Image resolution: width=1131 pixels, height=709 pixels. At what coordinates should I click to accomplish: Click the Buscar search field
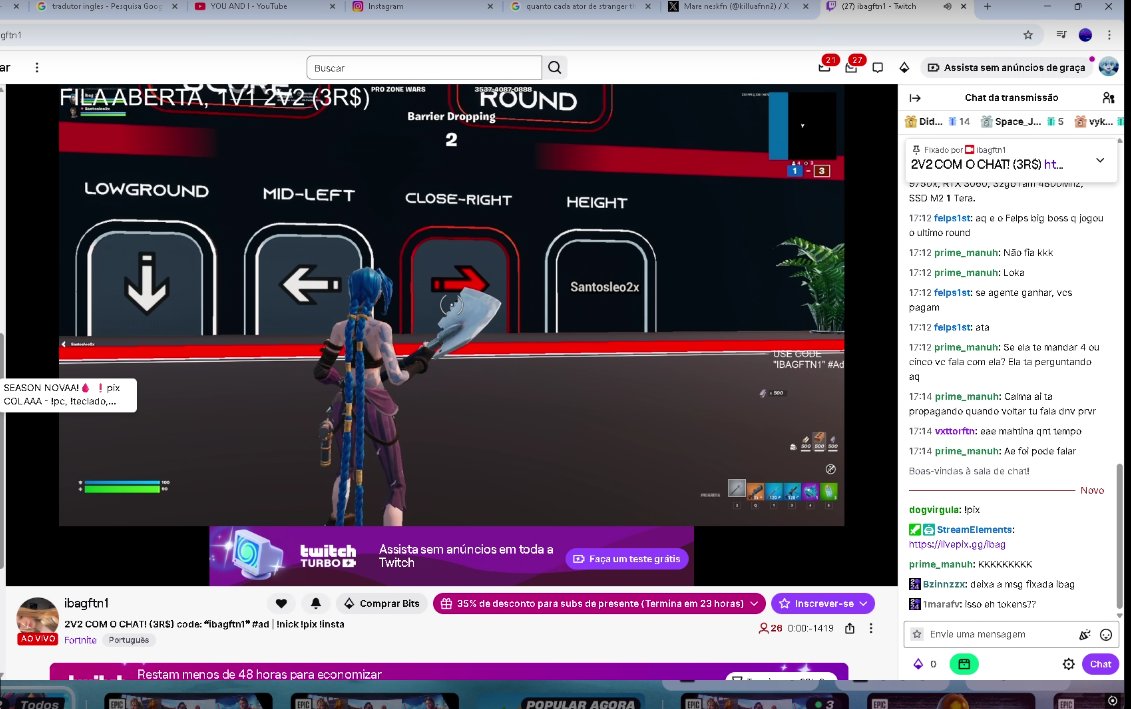pyautogui.click(x=424, y=68)
